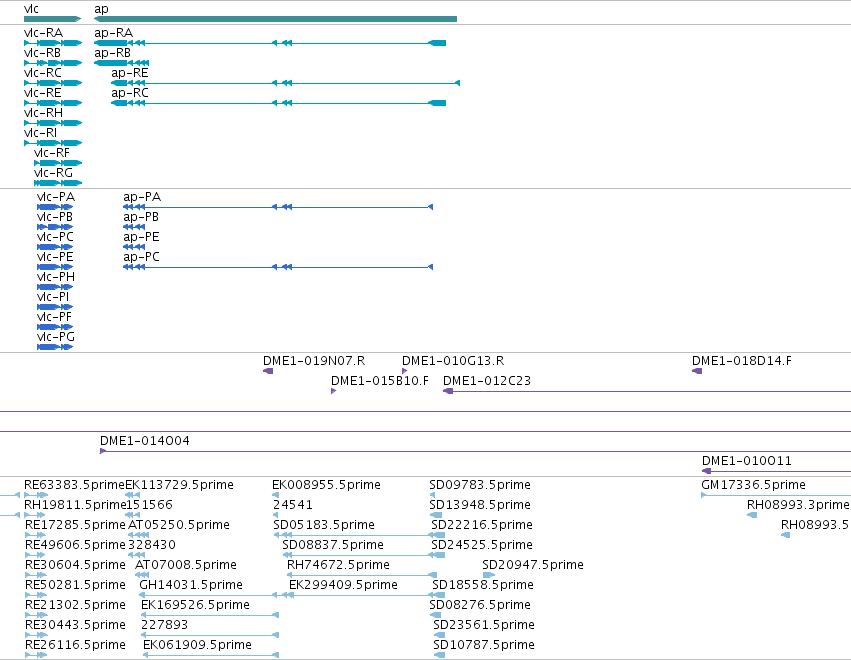851x660 pixels.
Task: Select vlc-PA protein feature
Action: (55, 207)
